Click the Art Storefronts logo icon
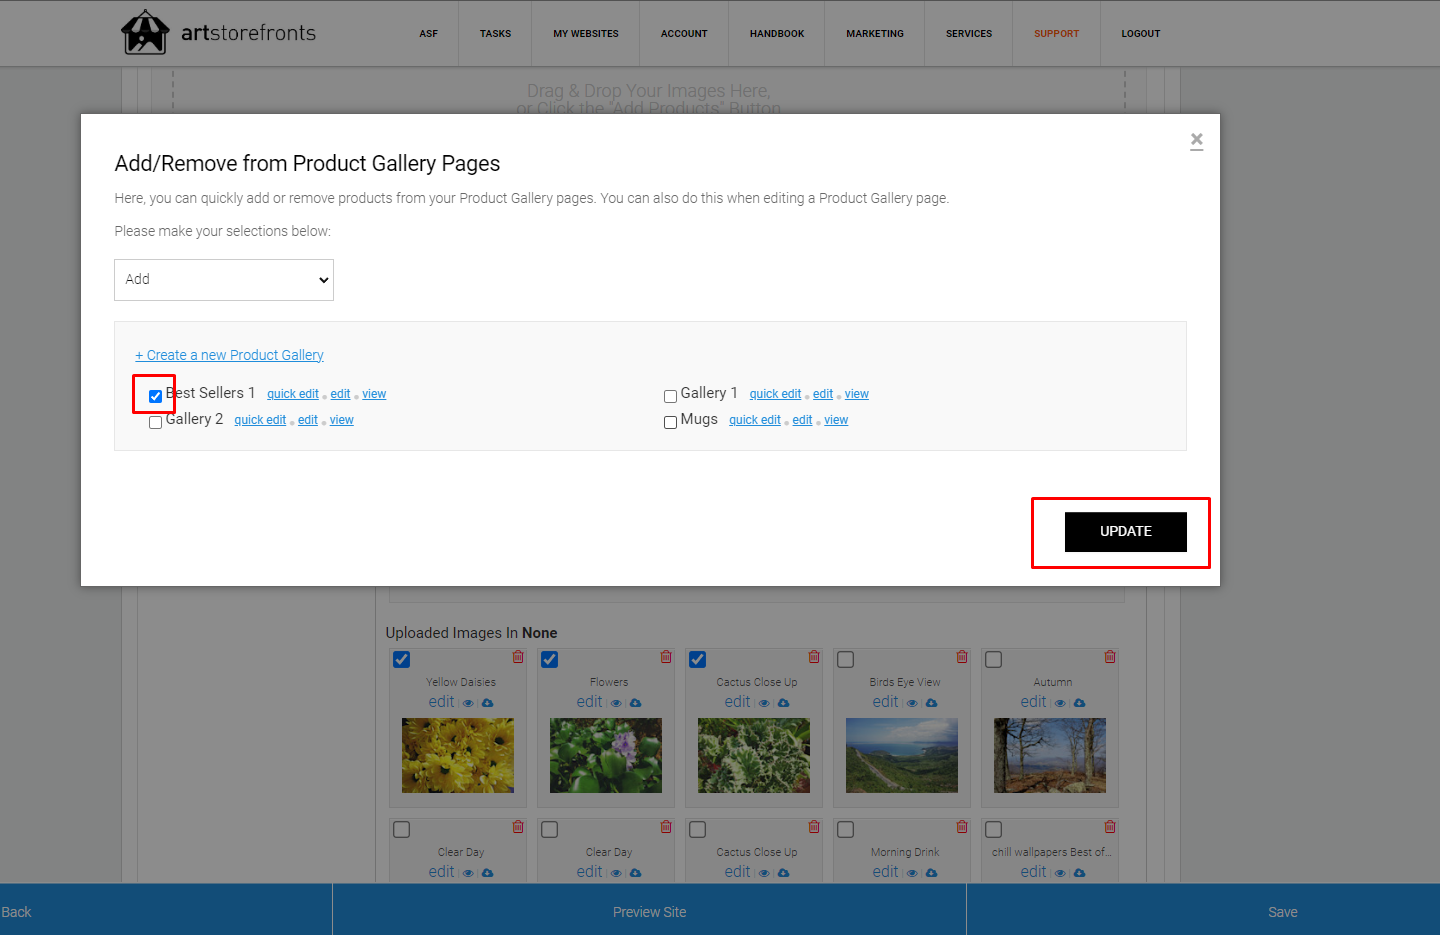The image size is (1440, 935). (x=145, y=32)
